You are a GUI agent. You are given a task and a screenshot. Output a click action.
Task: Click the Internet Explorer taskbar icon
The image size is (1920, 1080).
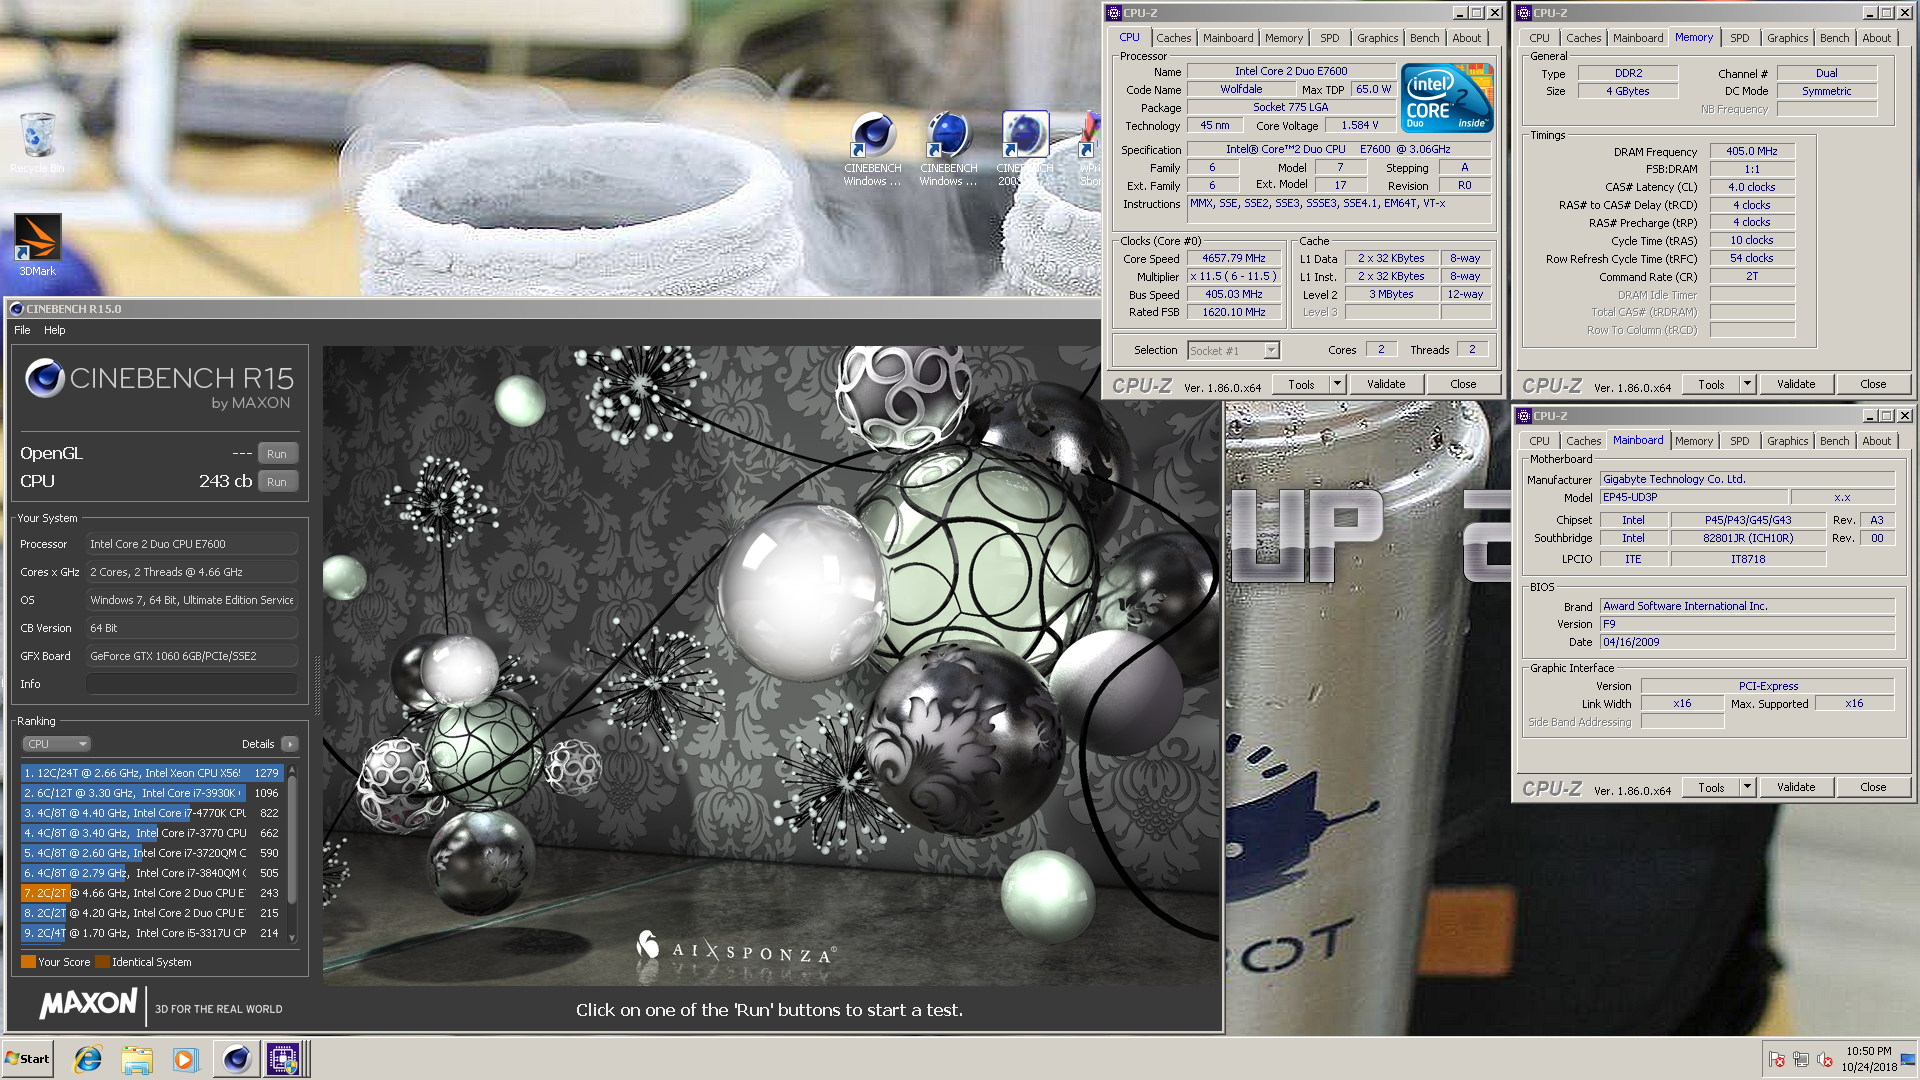pos(88,1059)
